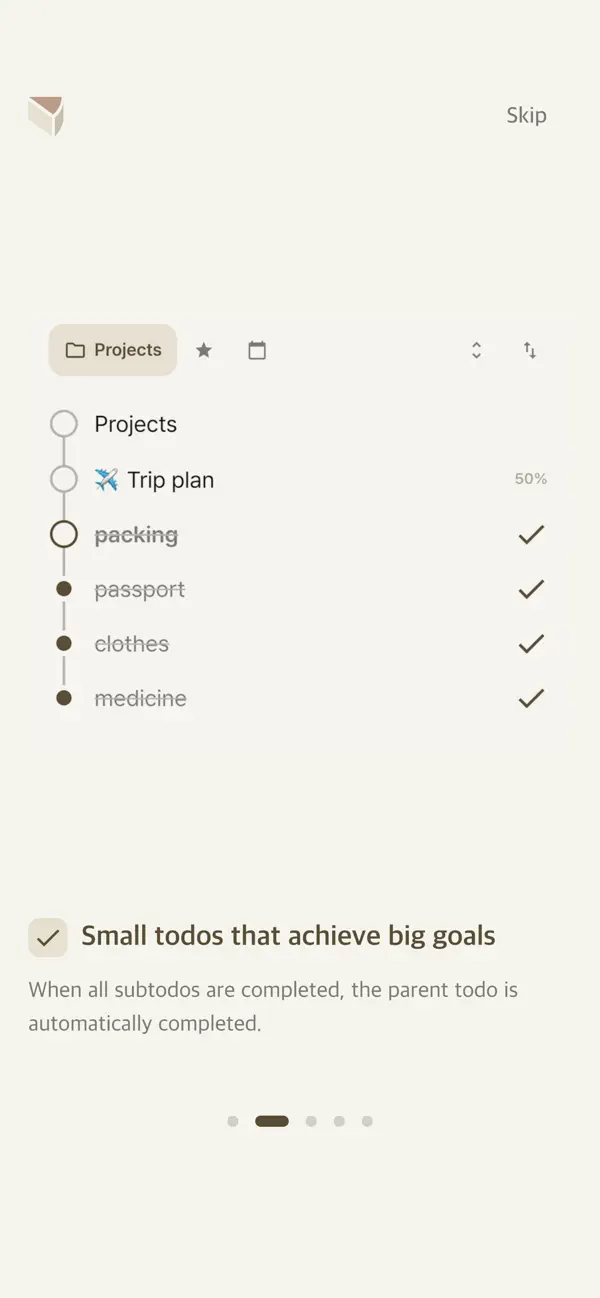600x1298 pixels.
Task: Click the 50% progress label on Trip plan
Action: pyautogui.click(x=531, y=479)
